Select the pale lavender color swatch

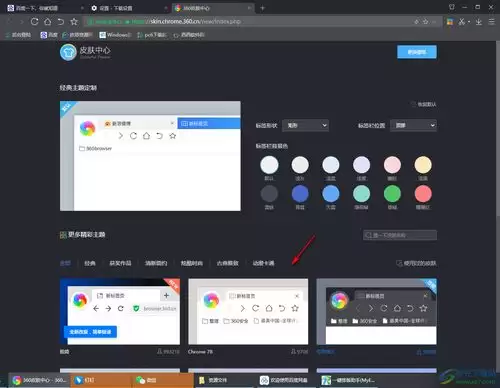click(361, 165)
